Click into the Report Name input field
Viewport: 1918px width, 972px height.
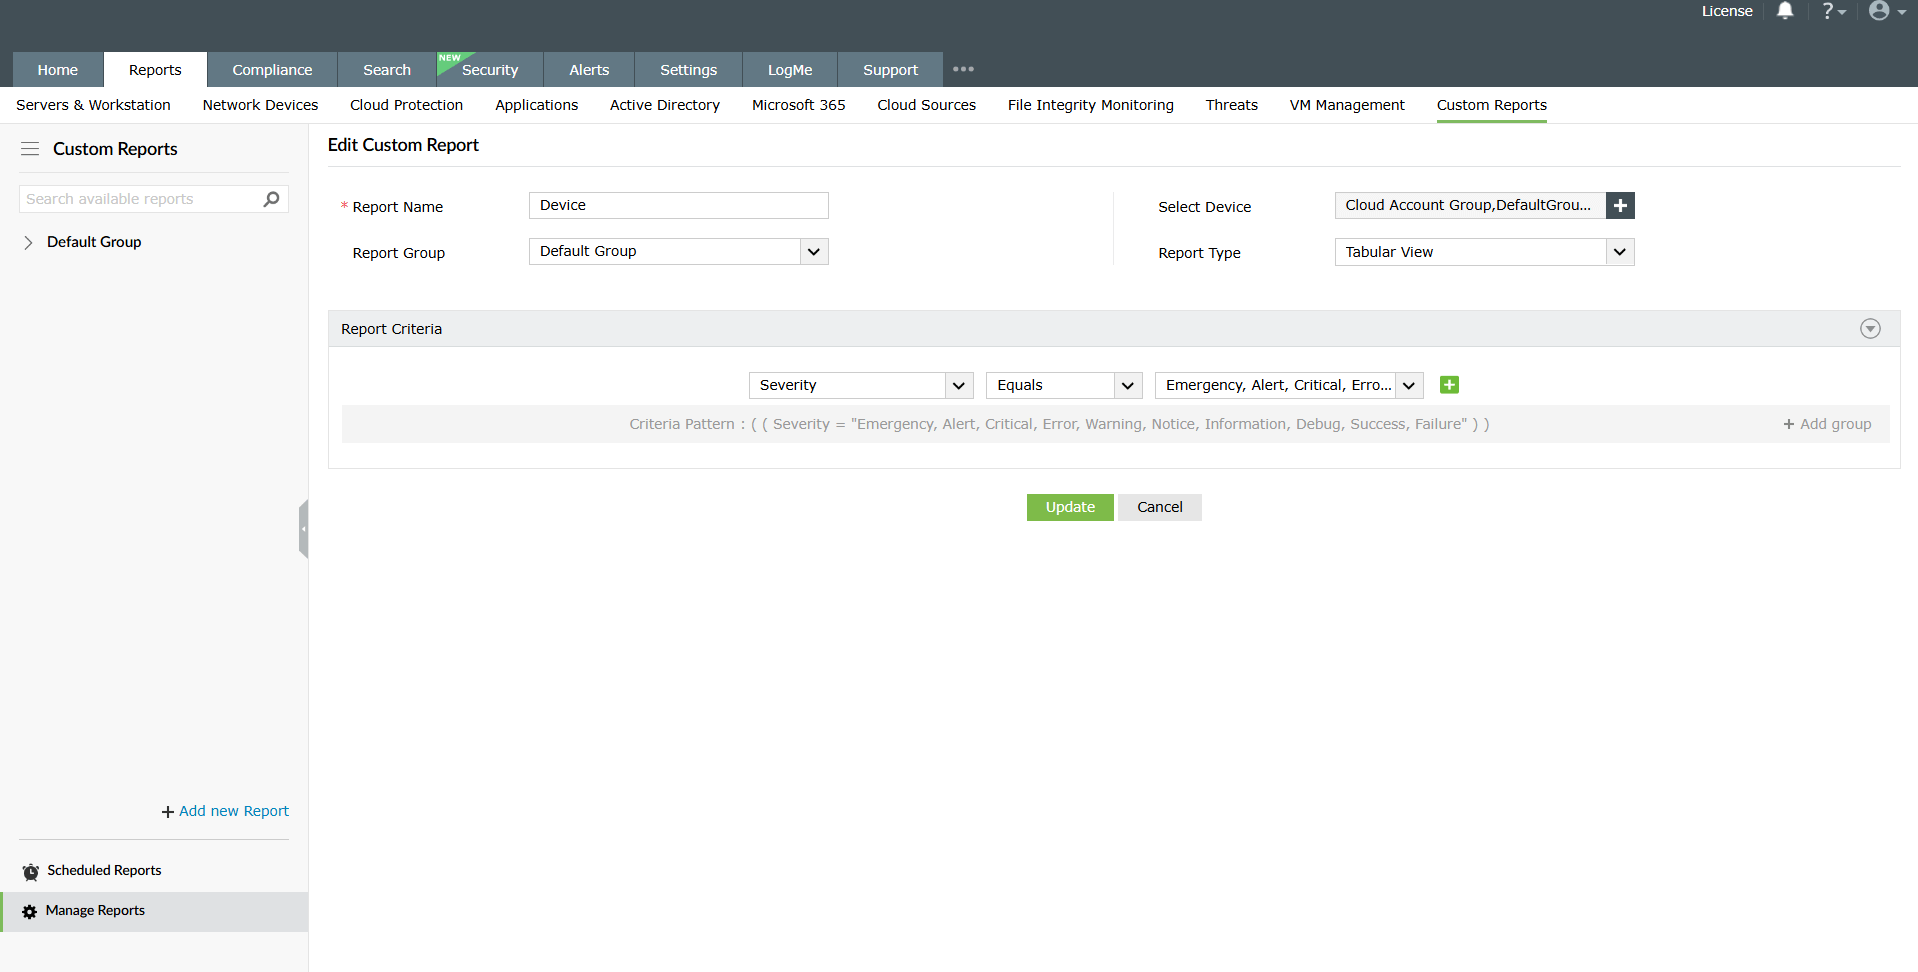pyautogui.click(x=679, y=205)
